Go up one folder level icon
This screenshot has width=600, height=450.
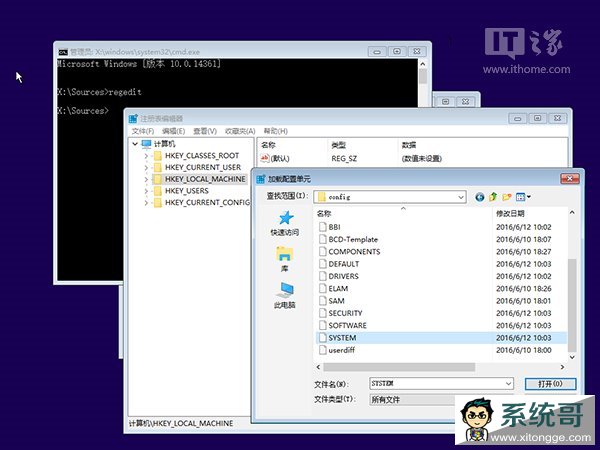point(493,197)
